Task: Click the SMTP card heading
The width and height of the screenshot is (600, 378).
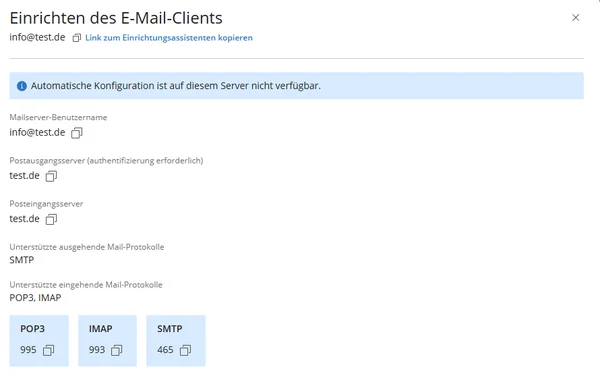Action: [x=170, y=329]
